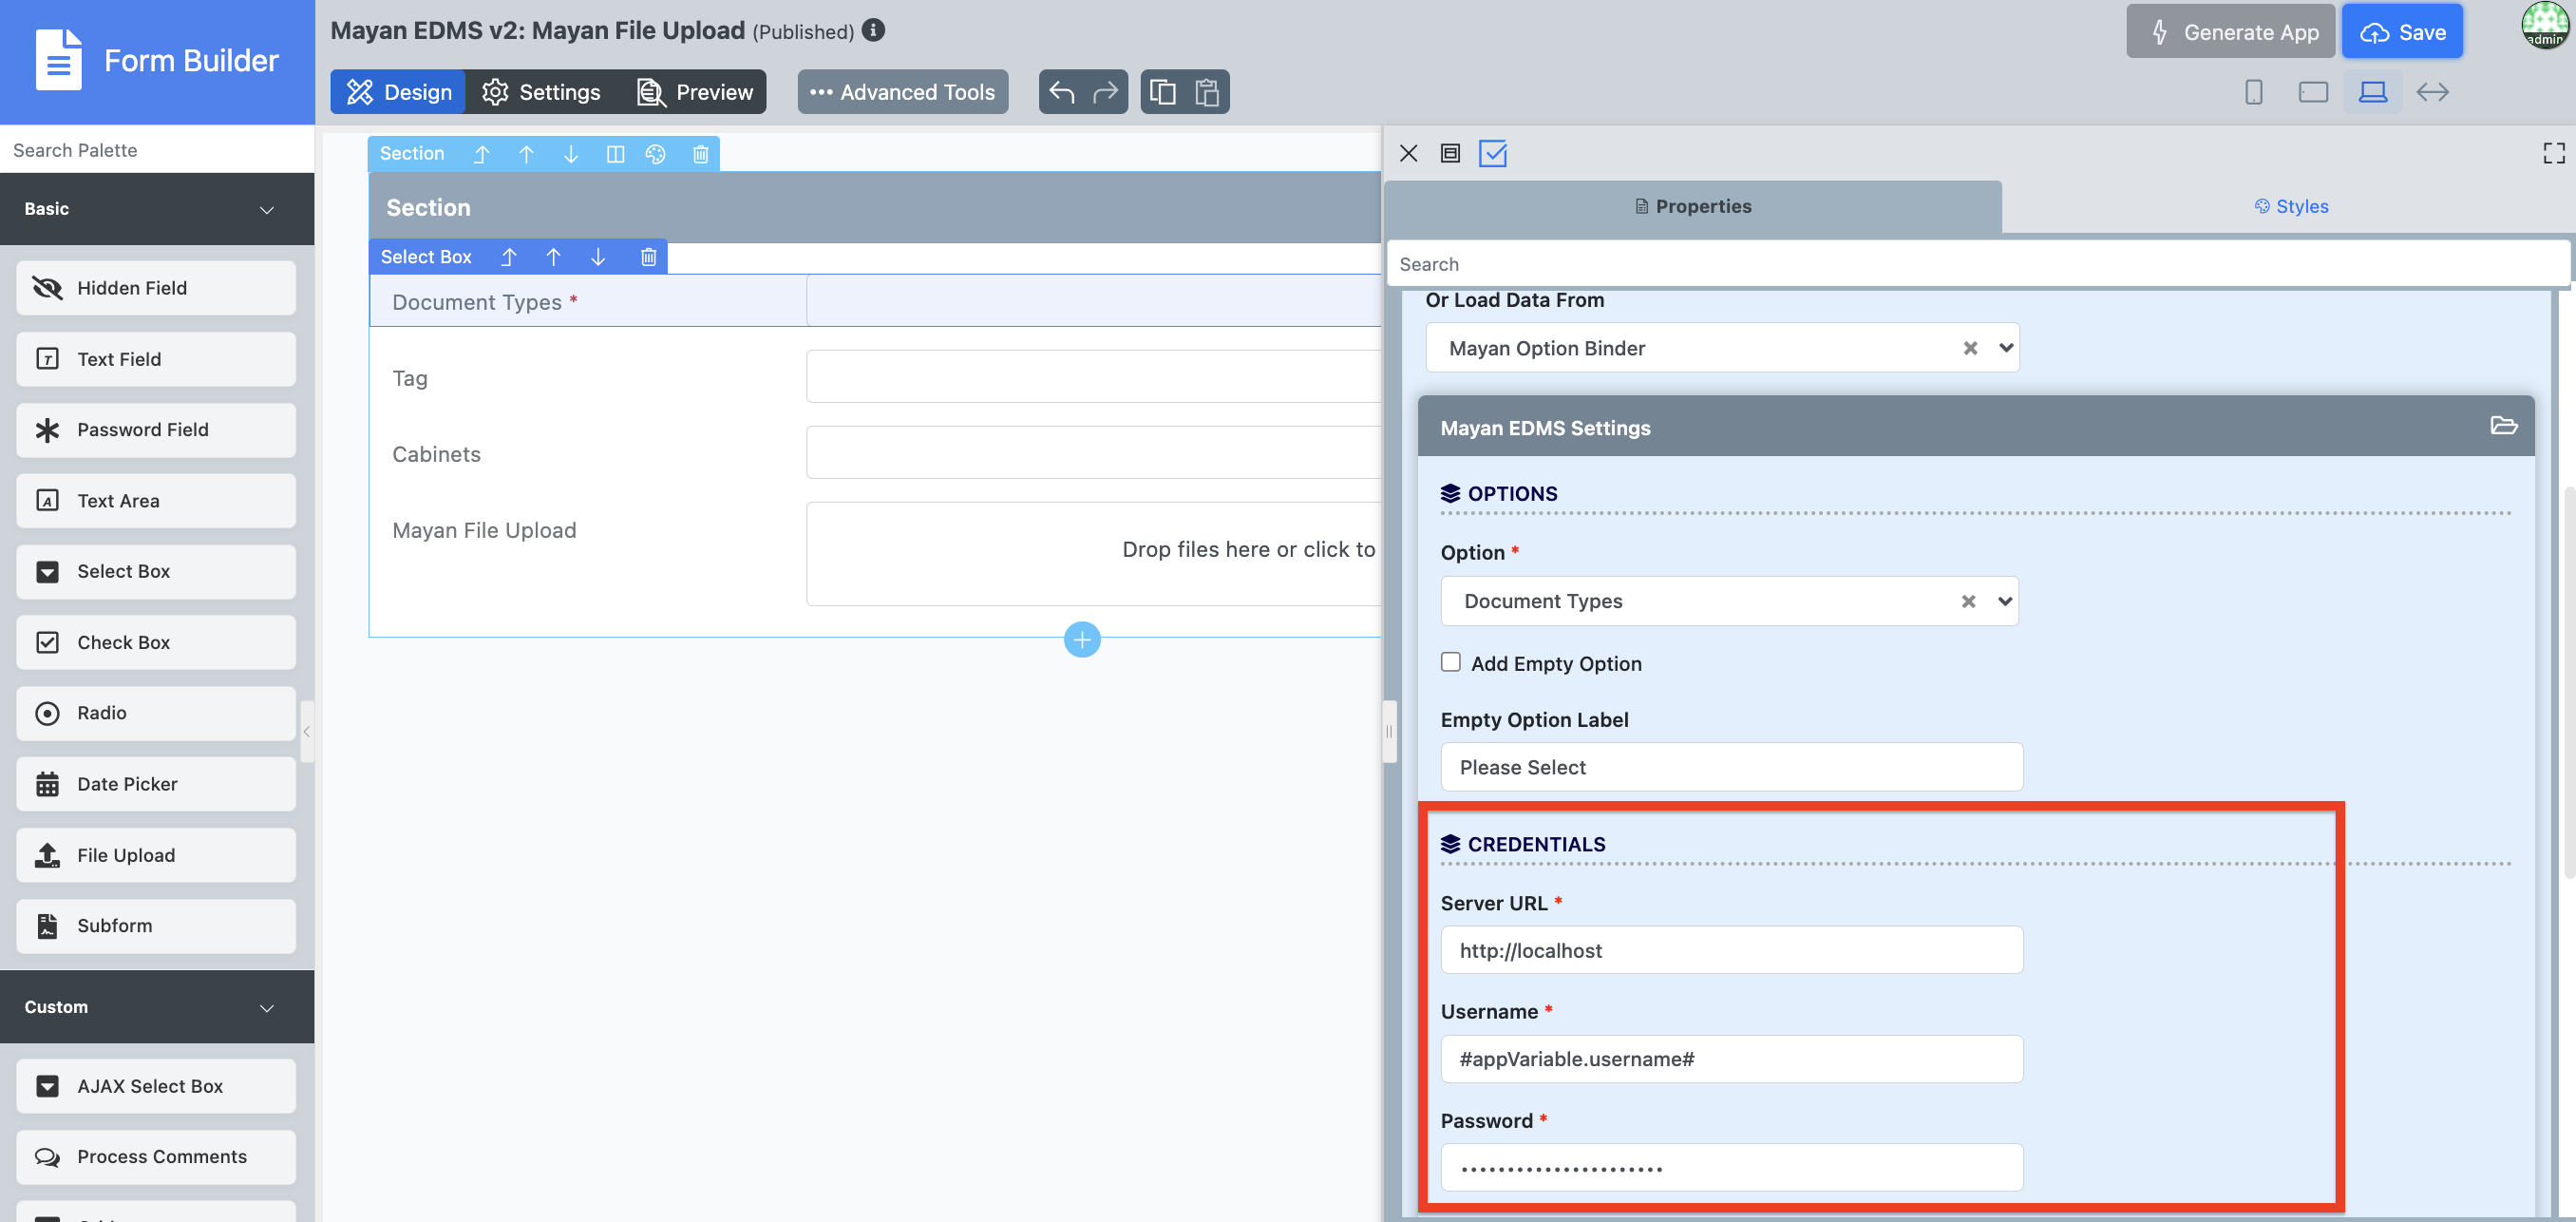The width and height of the screenshot is (2576, 1222).
Task: Click blue plus button to add section
Action: (x=1082, y=639)
